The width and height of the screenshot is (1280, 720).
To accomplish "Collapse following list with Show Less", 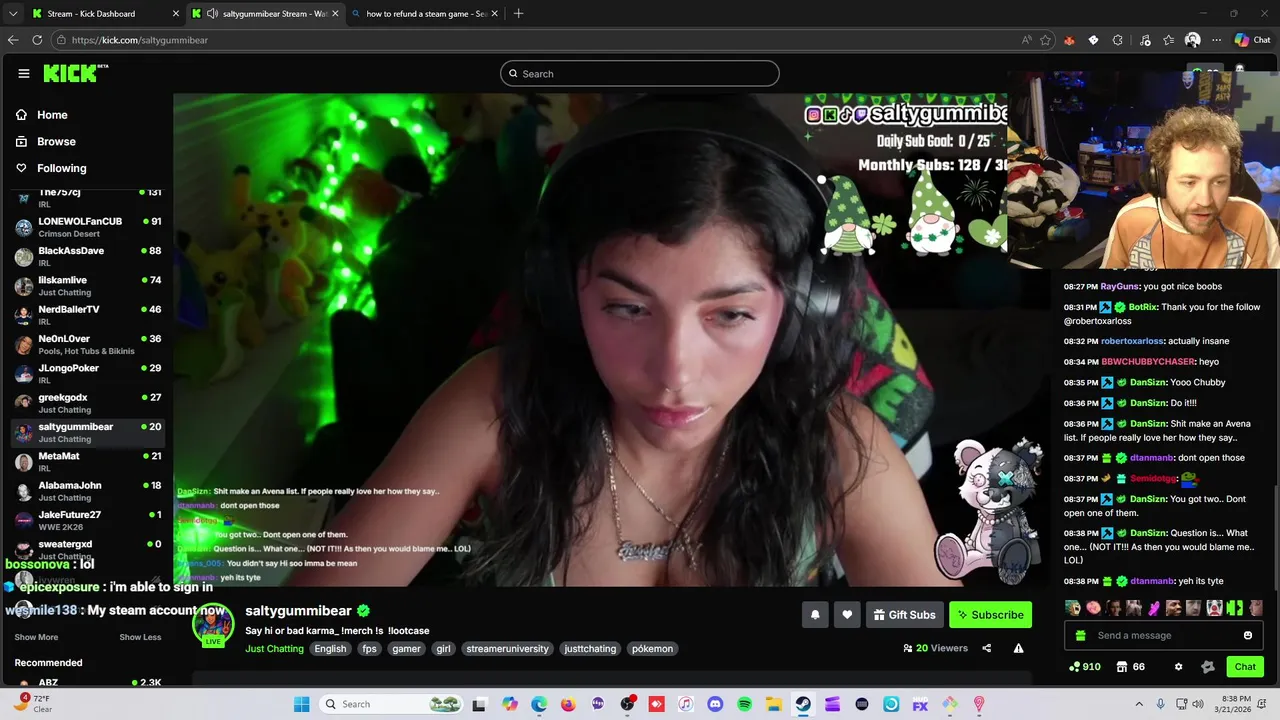I will [140, 637].
